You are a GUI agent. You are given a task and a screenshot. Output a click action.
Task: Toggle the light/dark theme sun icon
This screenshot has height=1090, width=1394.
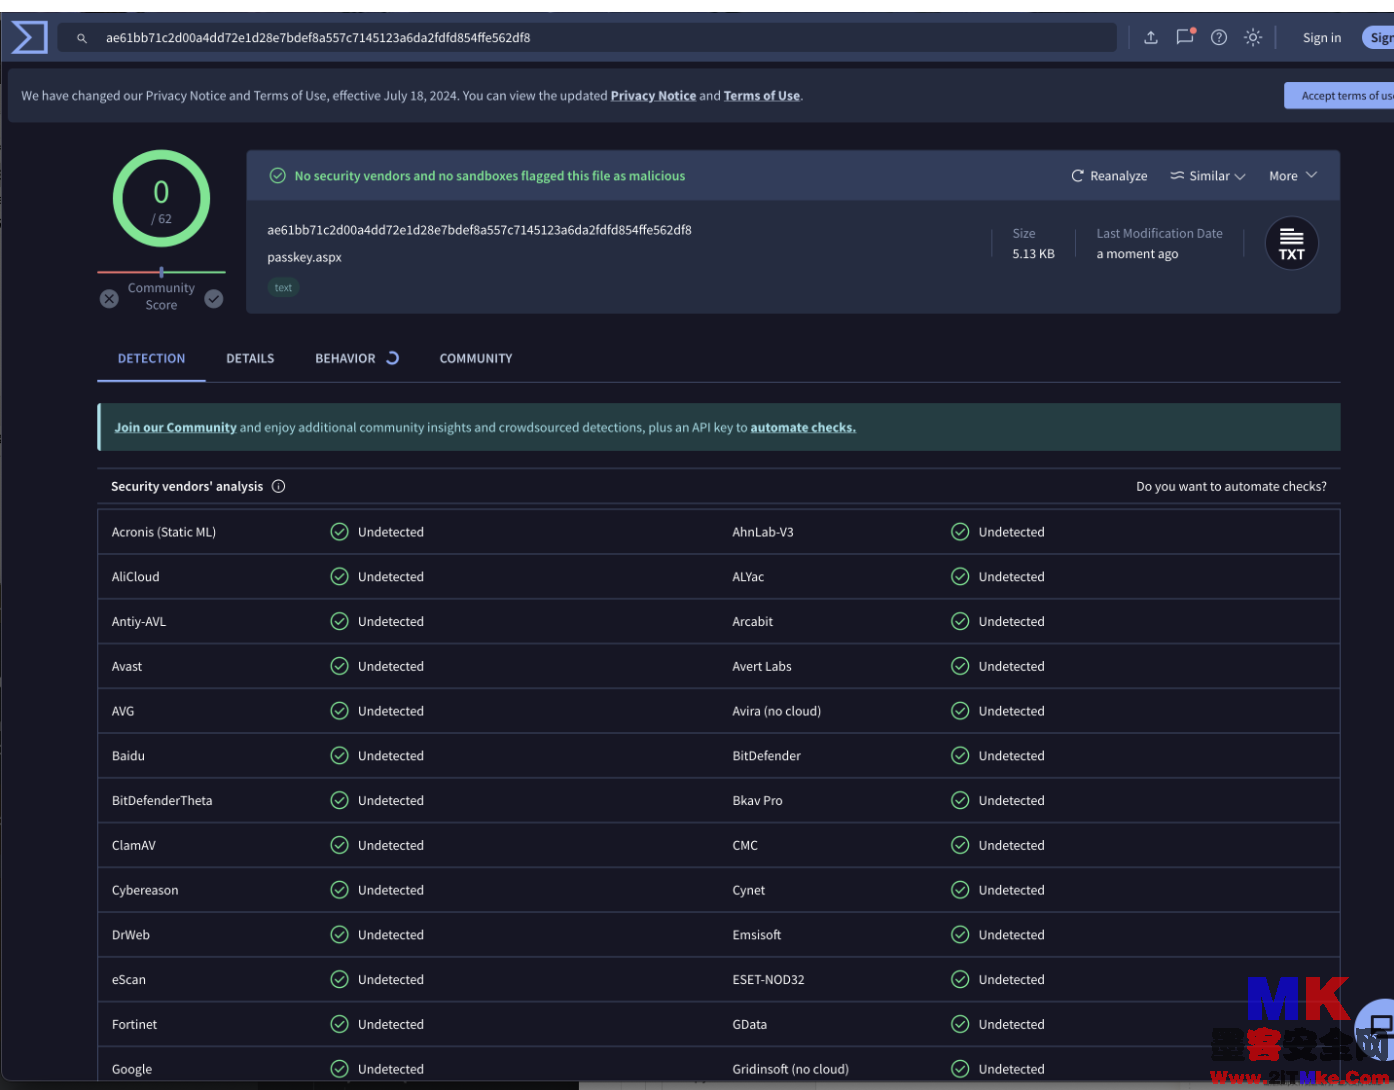click(x=1253, y=38)
